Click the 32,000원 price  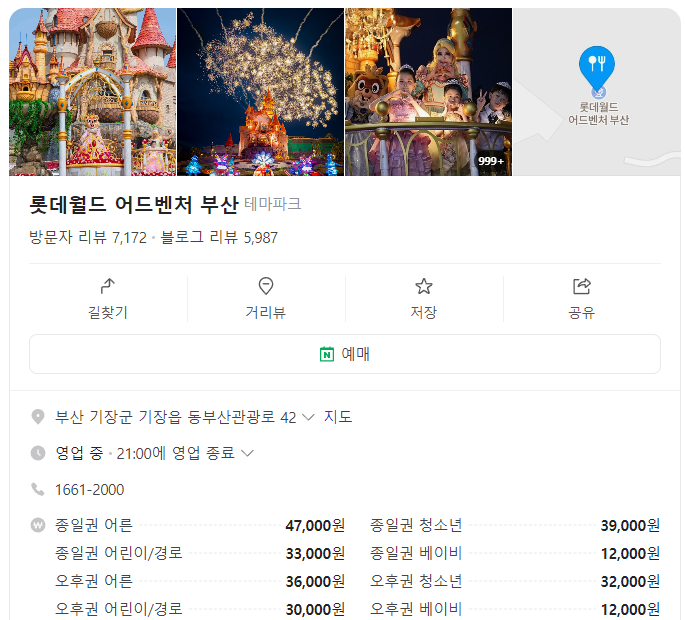[x=630, y=582]
